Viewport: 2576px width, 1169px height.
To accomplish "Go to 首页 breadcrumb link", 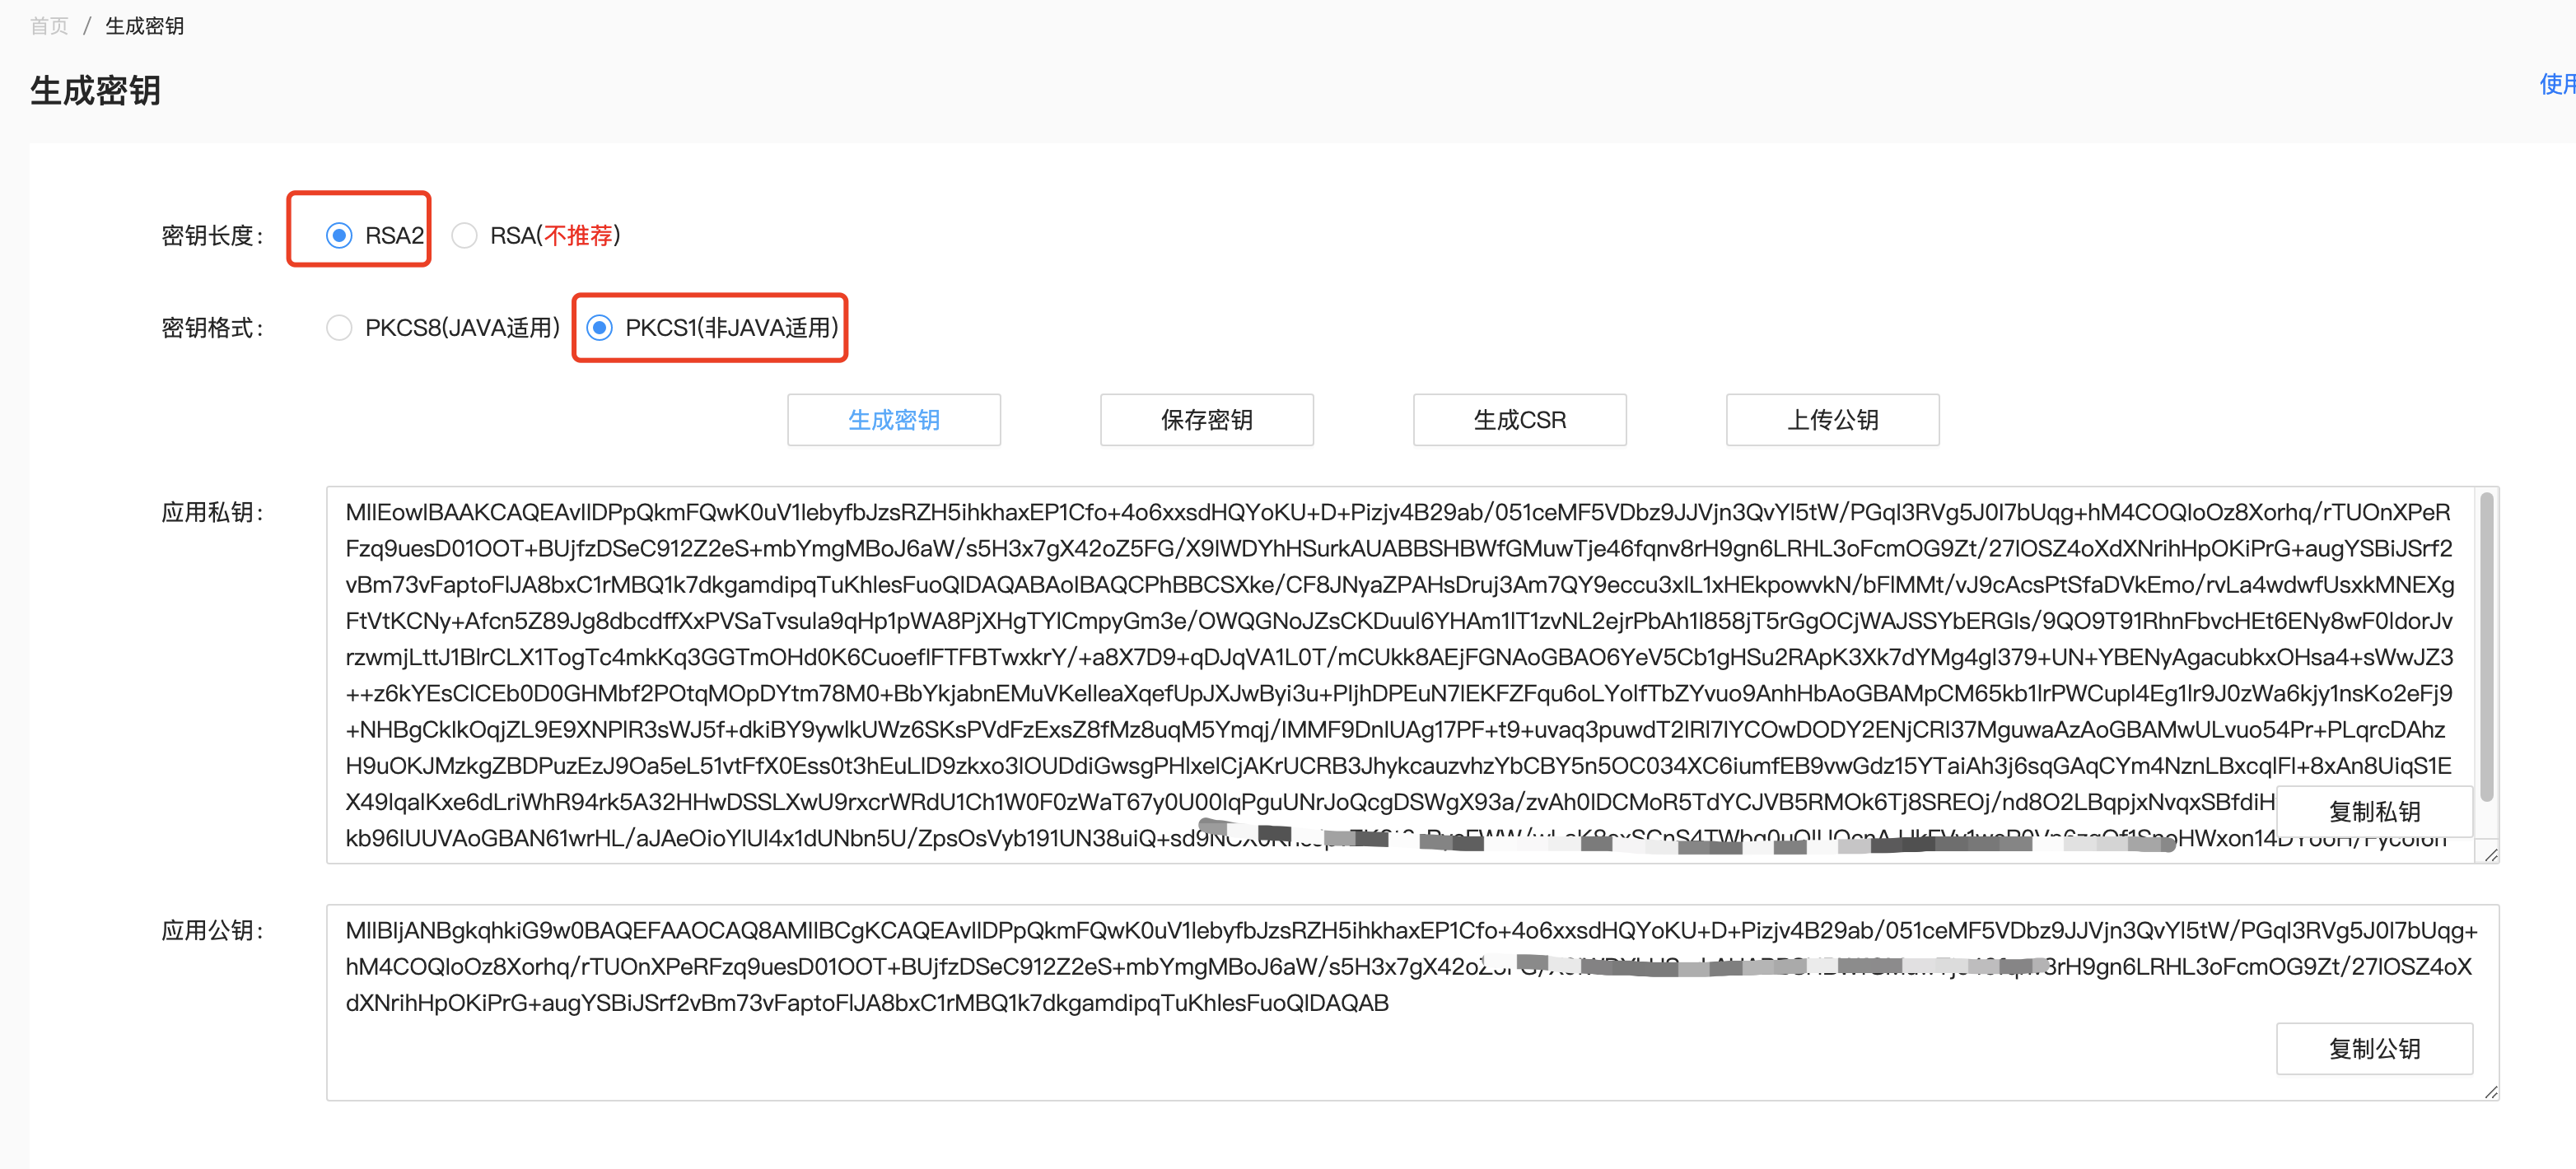I will 49,26.
